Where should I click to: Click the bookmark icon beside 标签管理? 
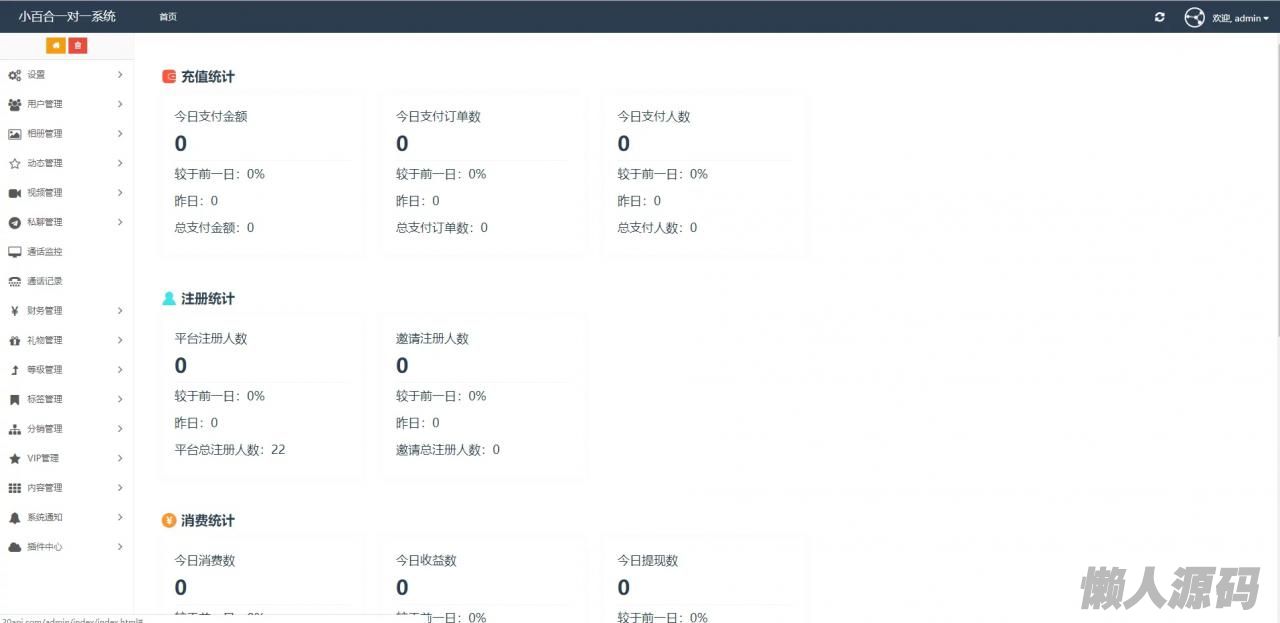14,399
